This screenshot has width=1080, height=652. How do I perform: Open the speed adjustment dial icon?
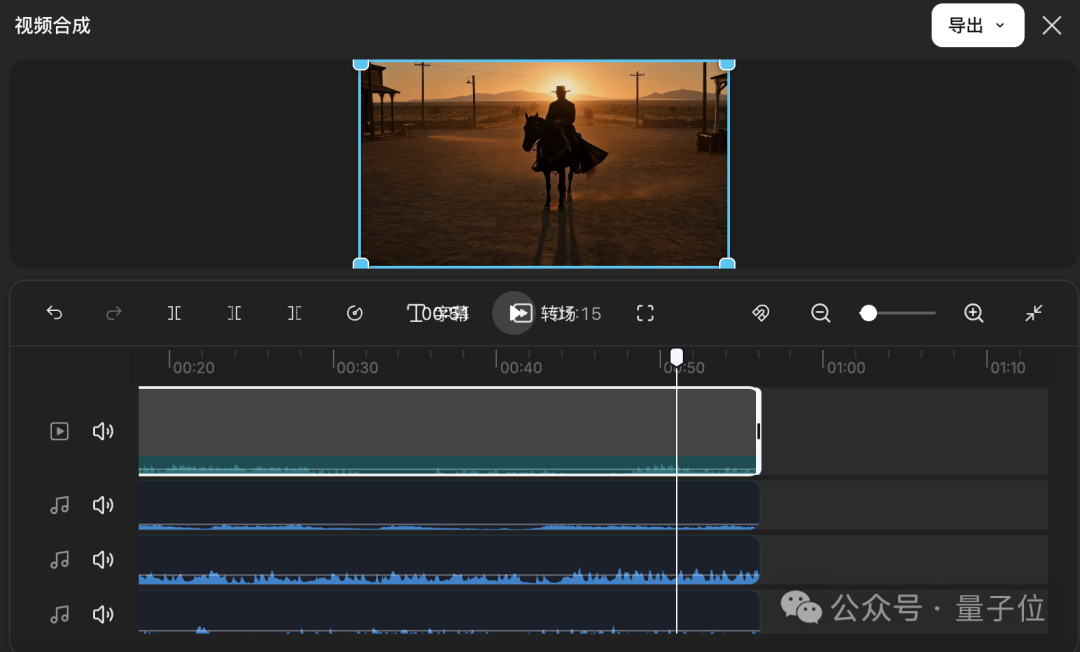(x=354, y=313)
